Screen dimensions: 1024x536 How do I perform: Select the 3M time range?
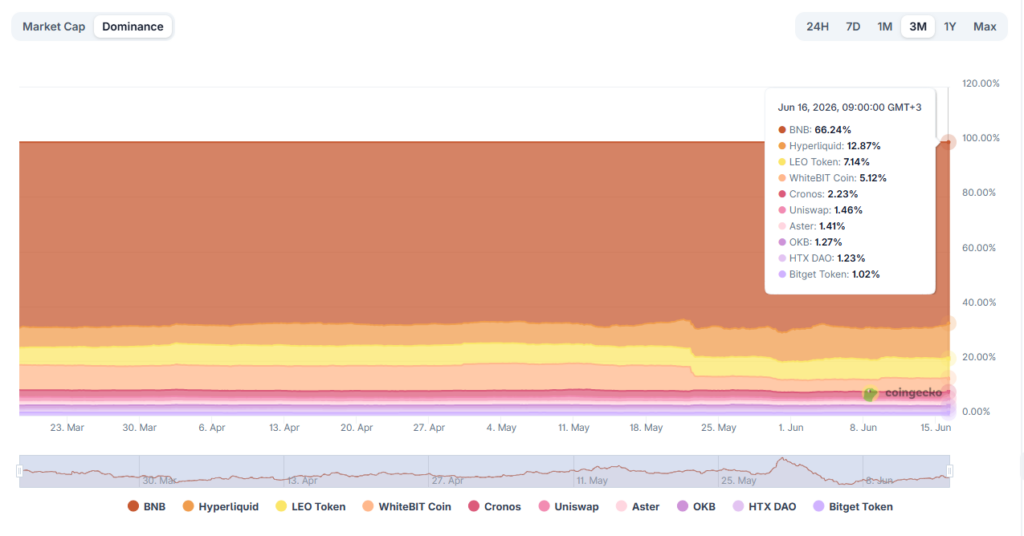[x=918, y=27]
